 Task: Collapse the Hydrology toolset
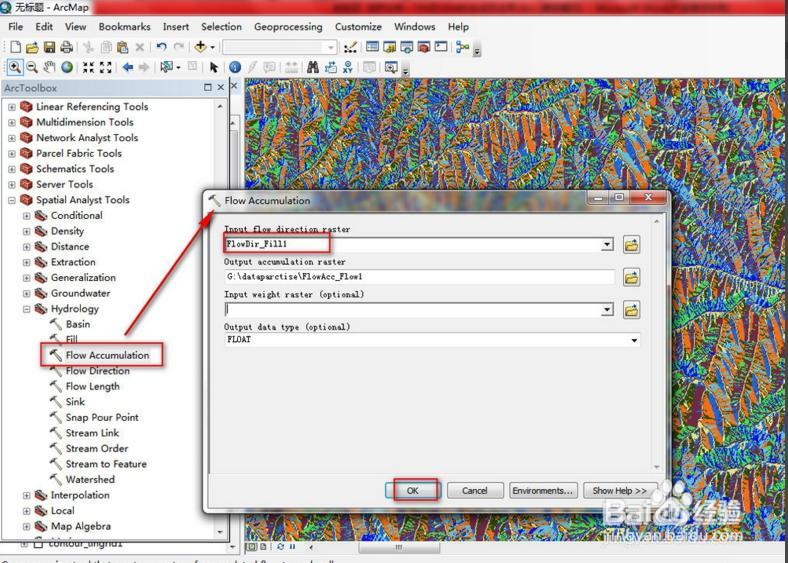click(x=27, y=309)
